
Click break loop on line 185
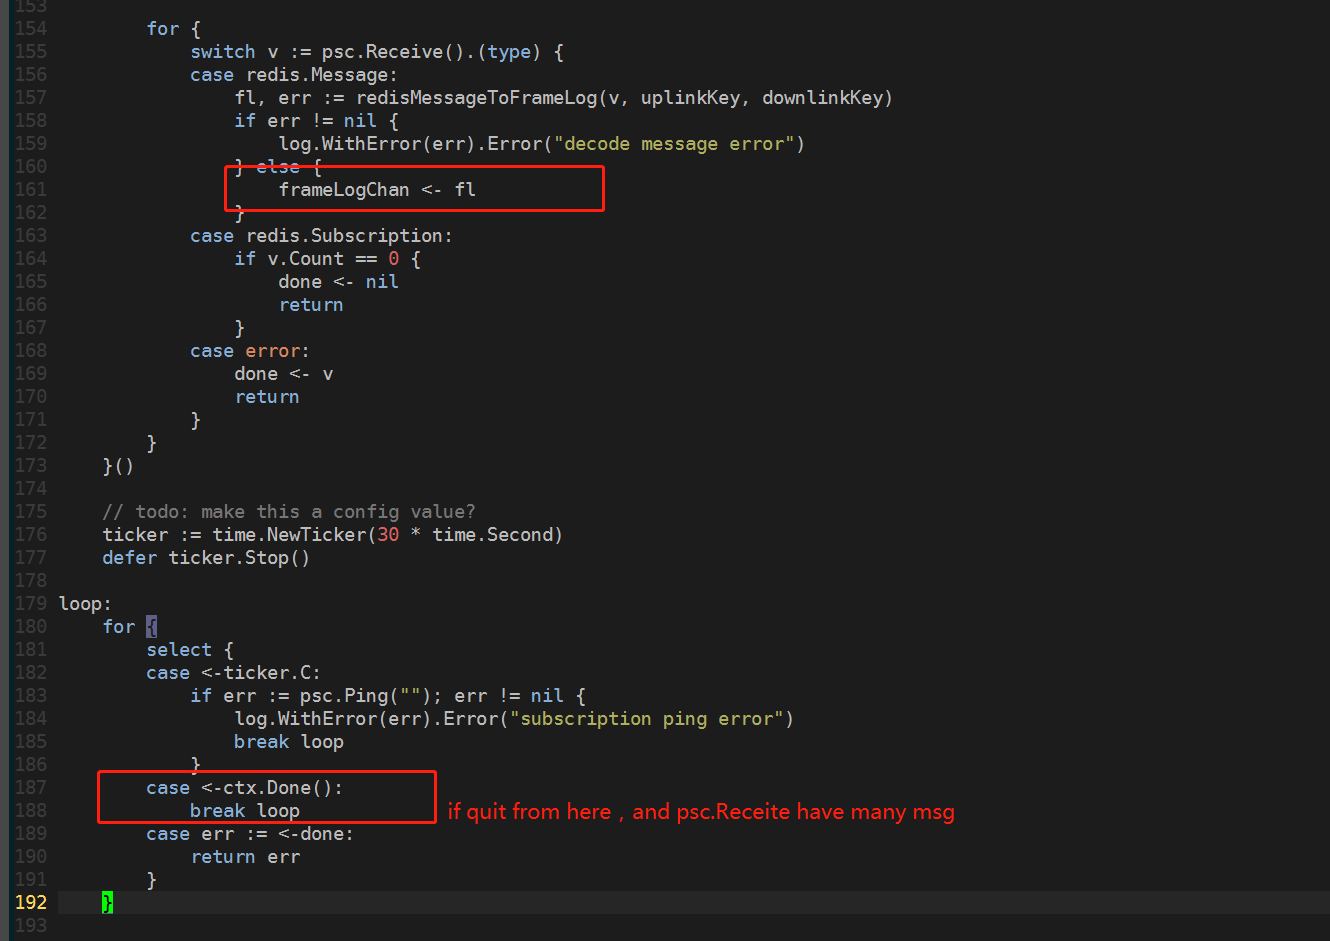pyautogui.click(x=289, y=741)
